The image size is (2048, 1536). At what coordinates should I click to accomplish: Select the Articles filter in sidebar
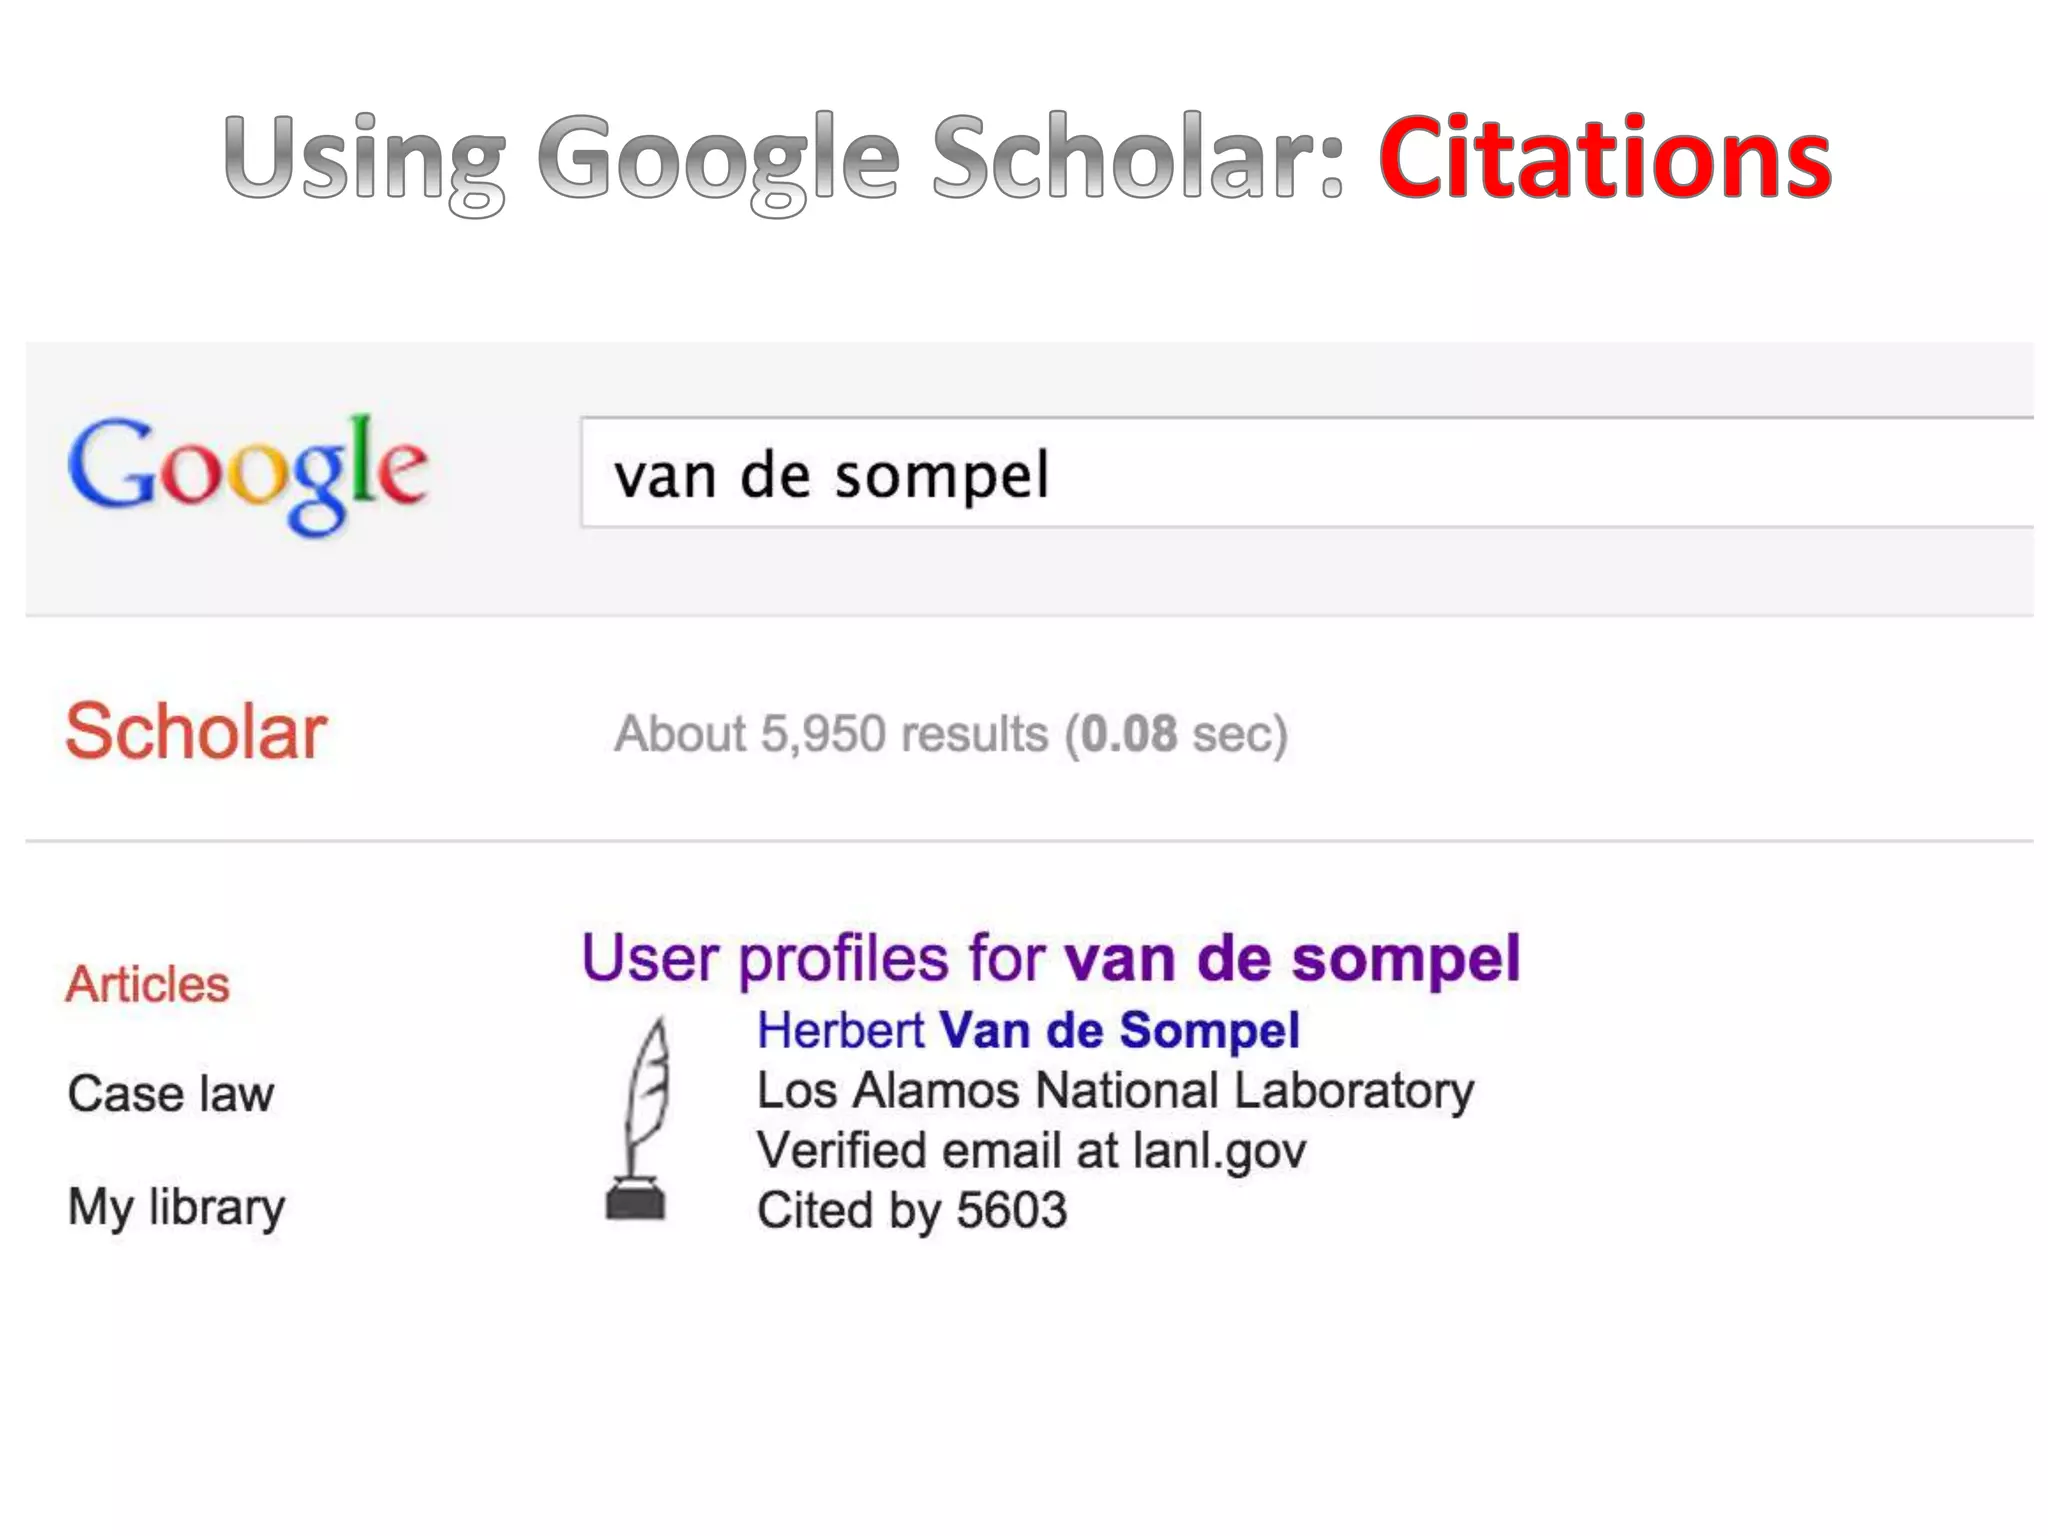tap(148, 984)
